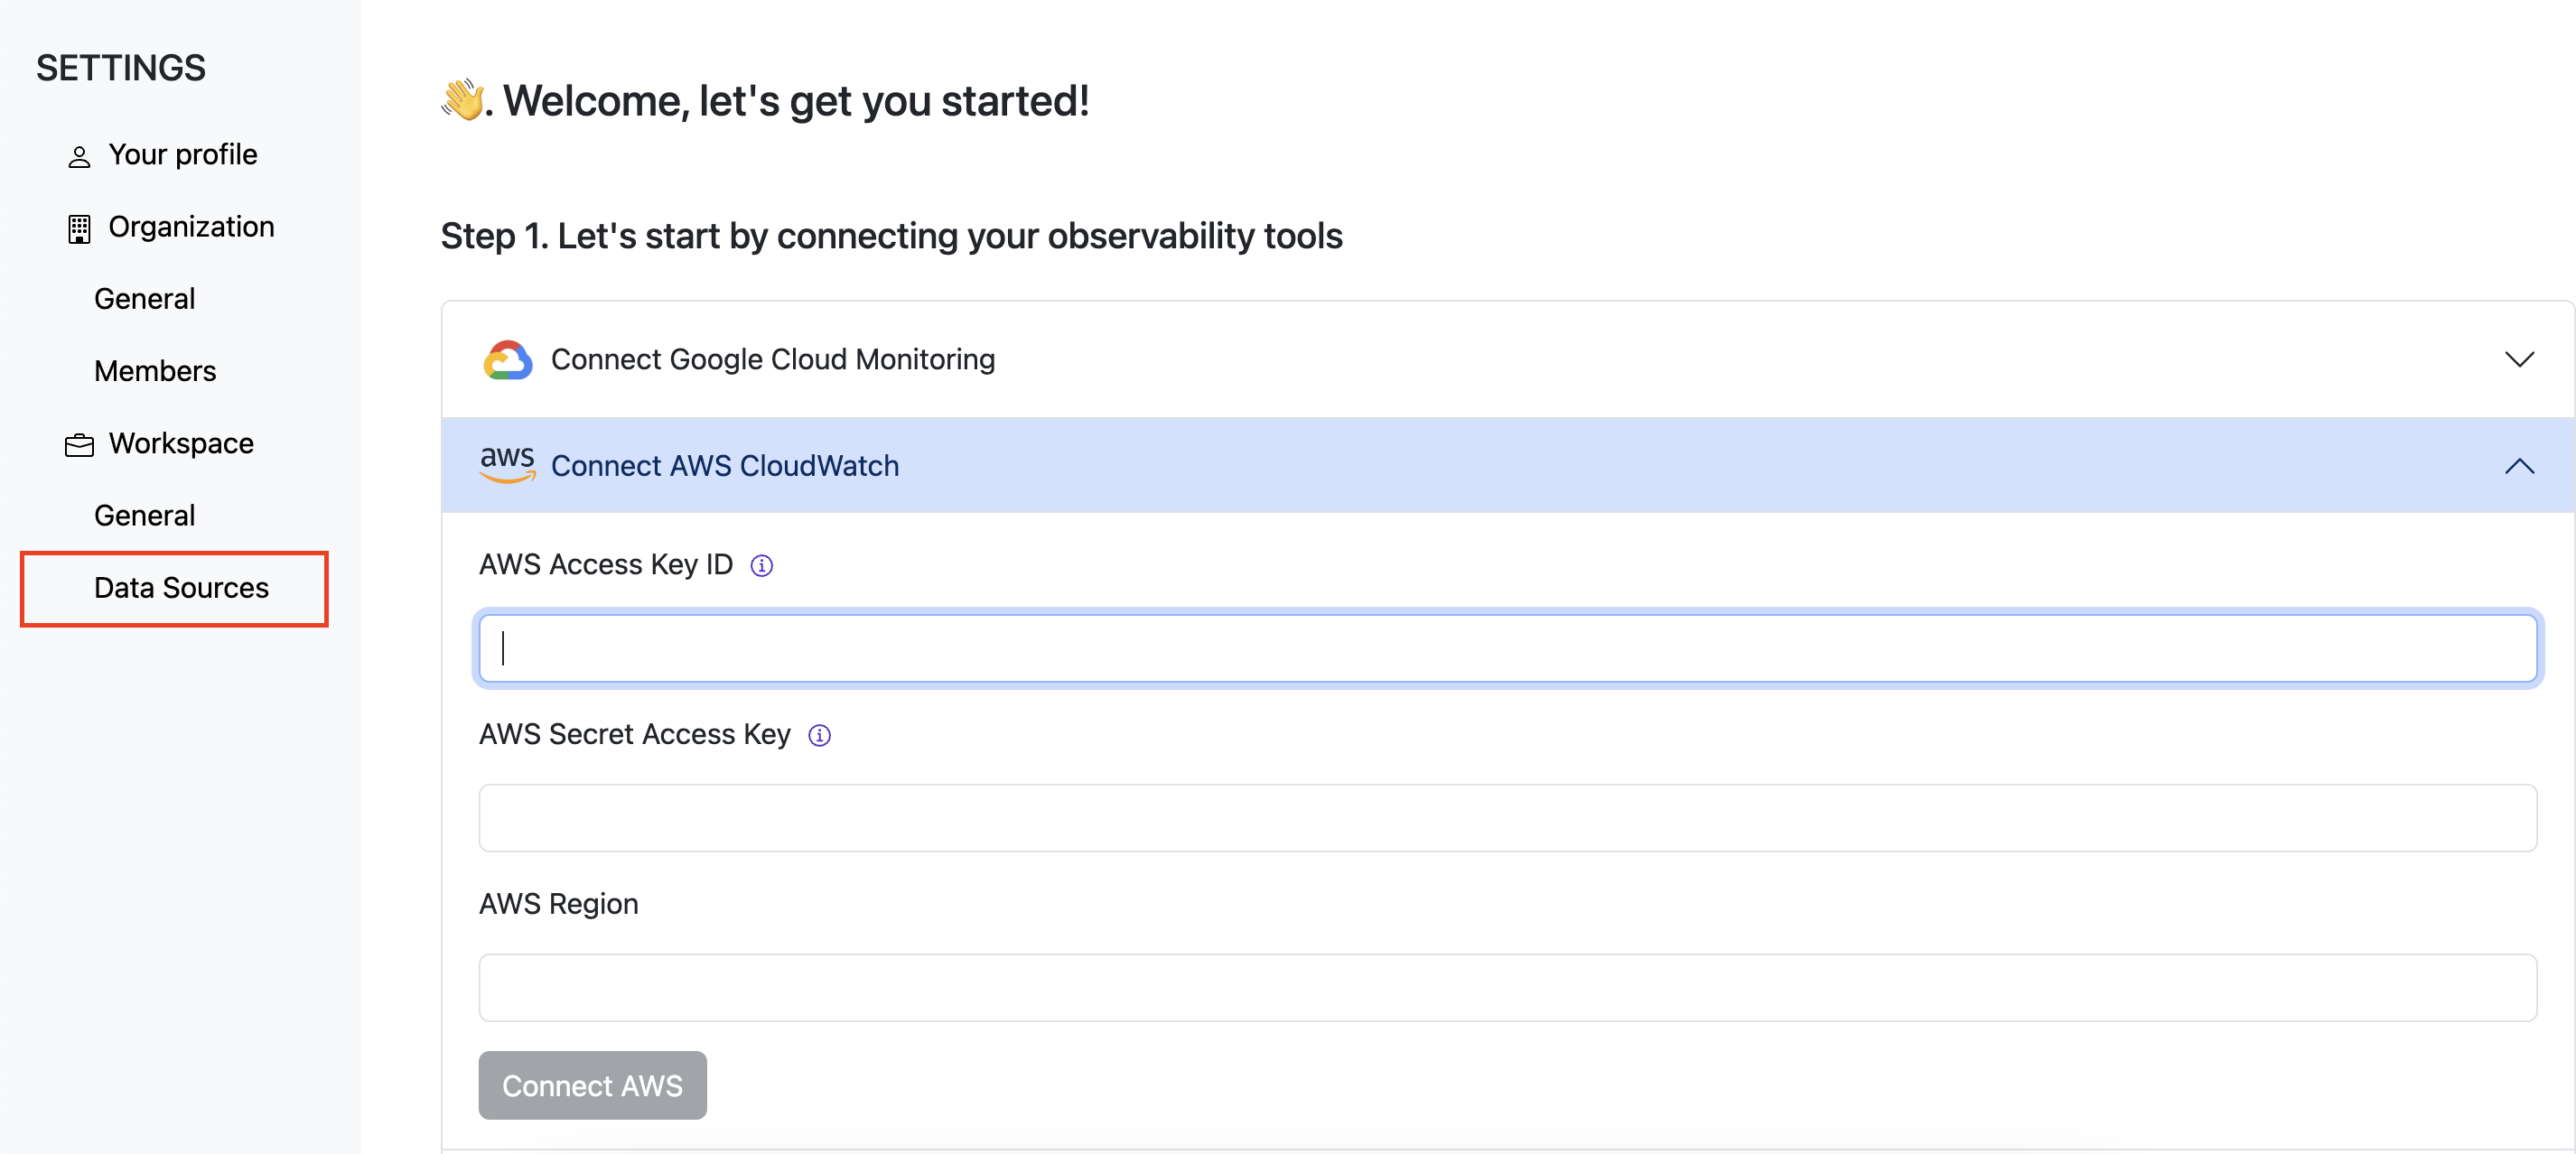The height and width of the screenshot is (1154, 2576).
Task: Focus the AWS Access Key ID field
Action: (1507, 649)
